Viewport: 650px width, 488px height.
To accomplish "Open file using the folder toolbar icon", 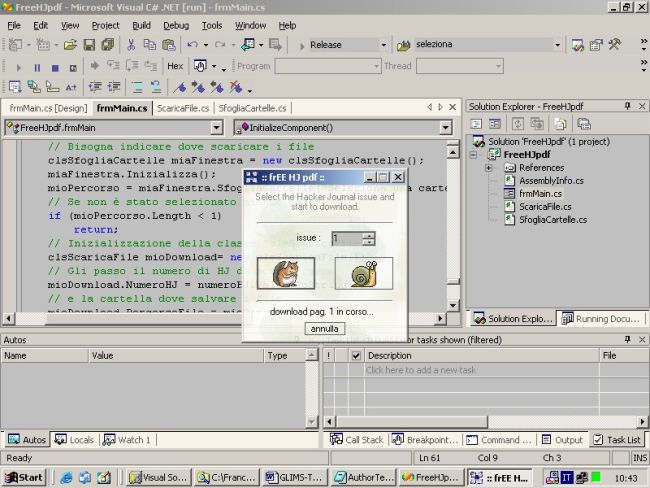I will click(x=70, y=45).
